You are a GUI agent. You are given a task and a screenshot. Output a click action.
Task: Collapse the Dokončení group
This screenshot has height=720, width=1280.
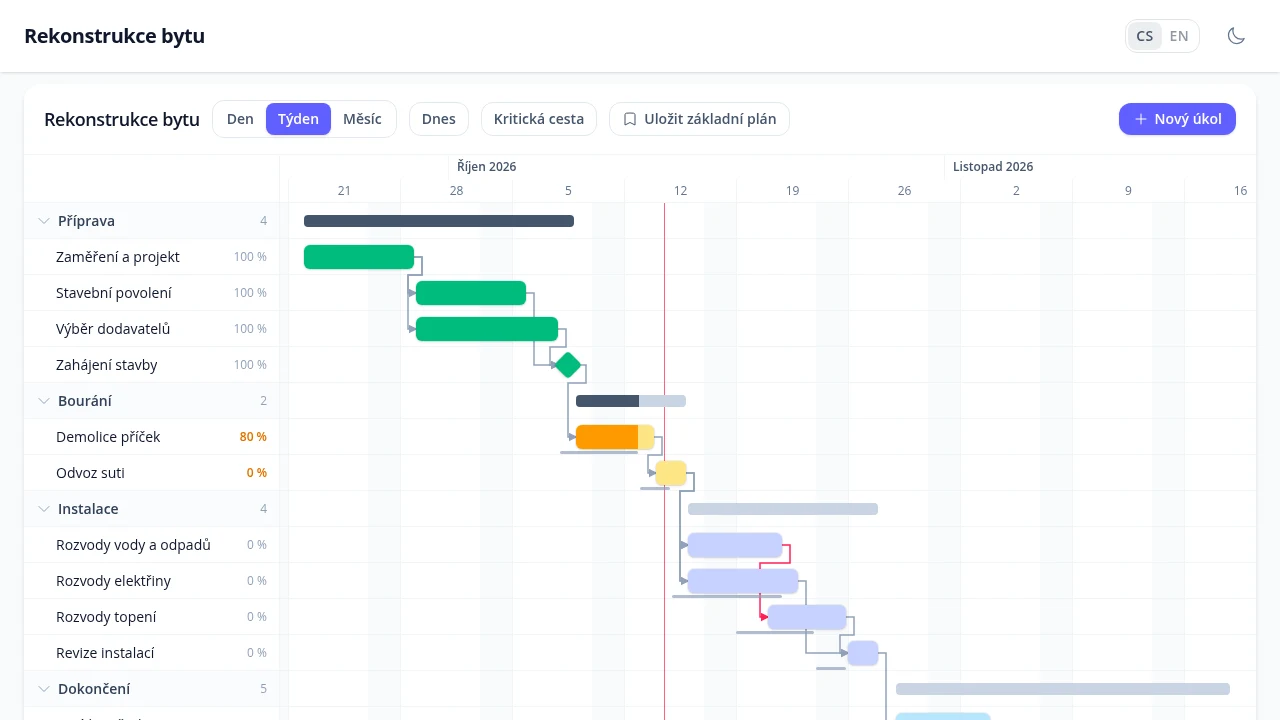(44, 689)
